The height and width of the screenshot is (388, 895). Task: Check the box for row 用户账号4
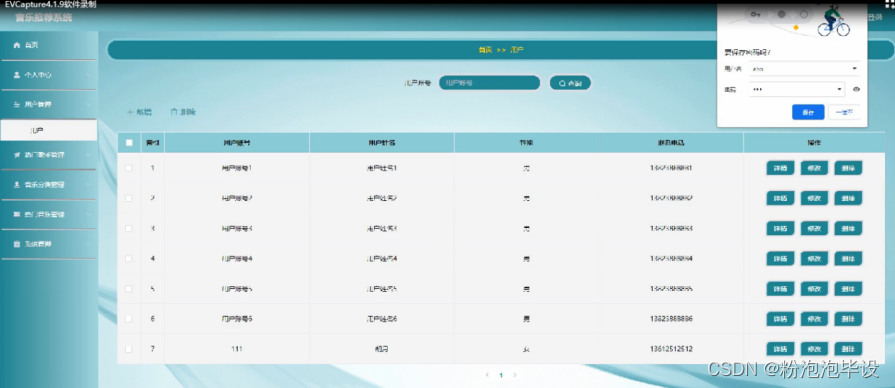[x=128, y=258]
